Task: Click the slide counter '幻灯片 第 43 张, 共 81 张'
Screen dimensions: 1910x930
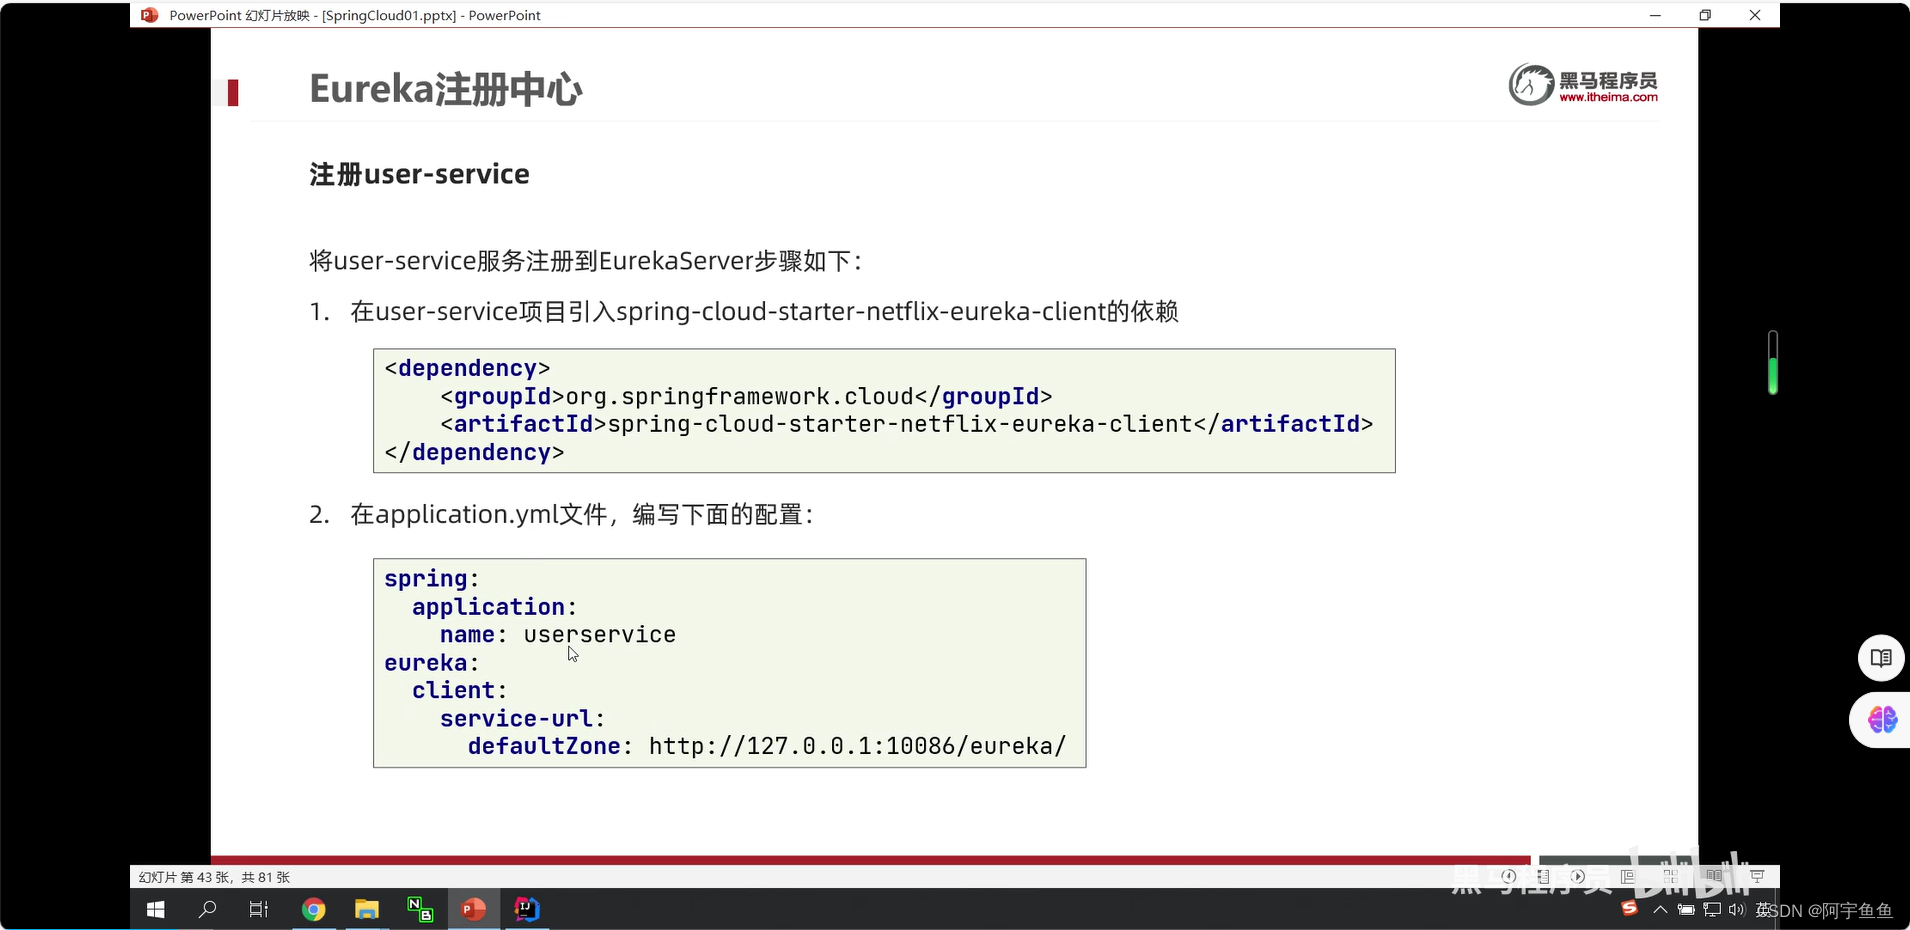Action: pyautogui.click(x=214, y=877)
